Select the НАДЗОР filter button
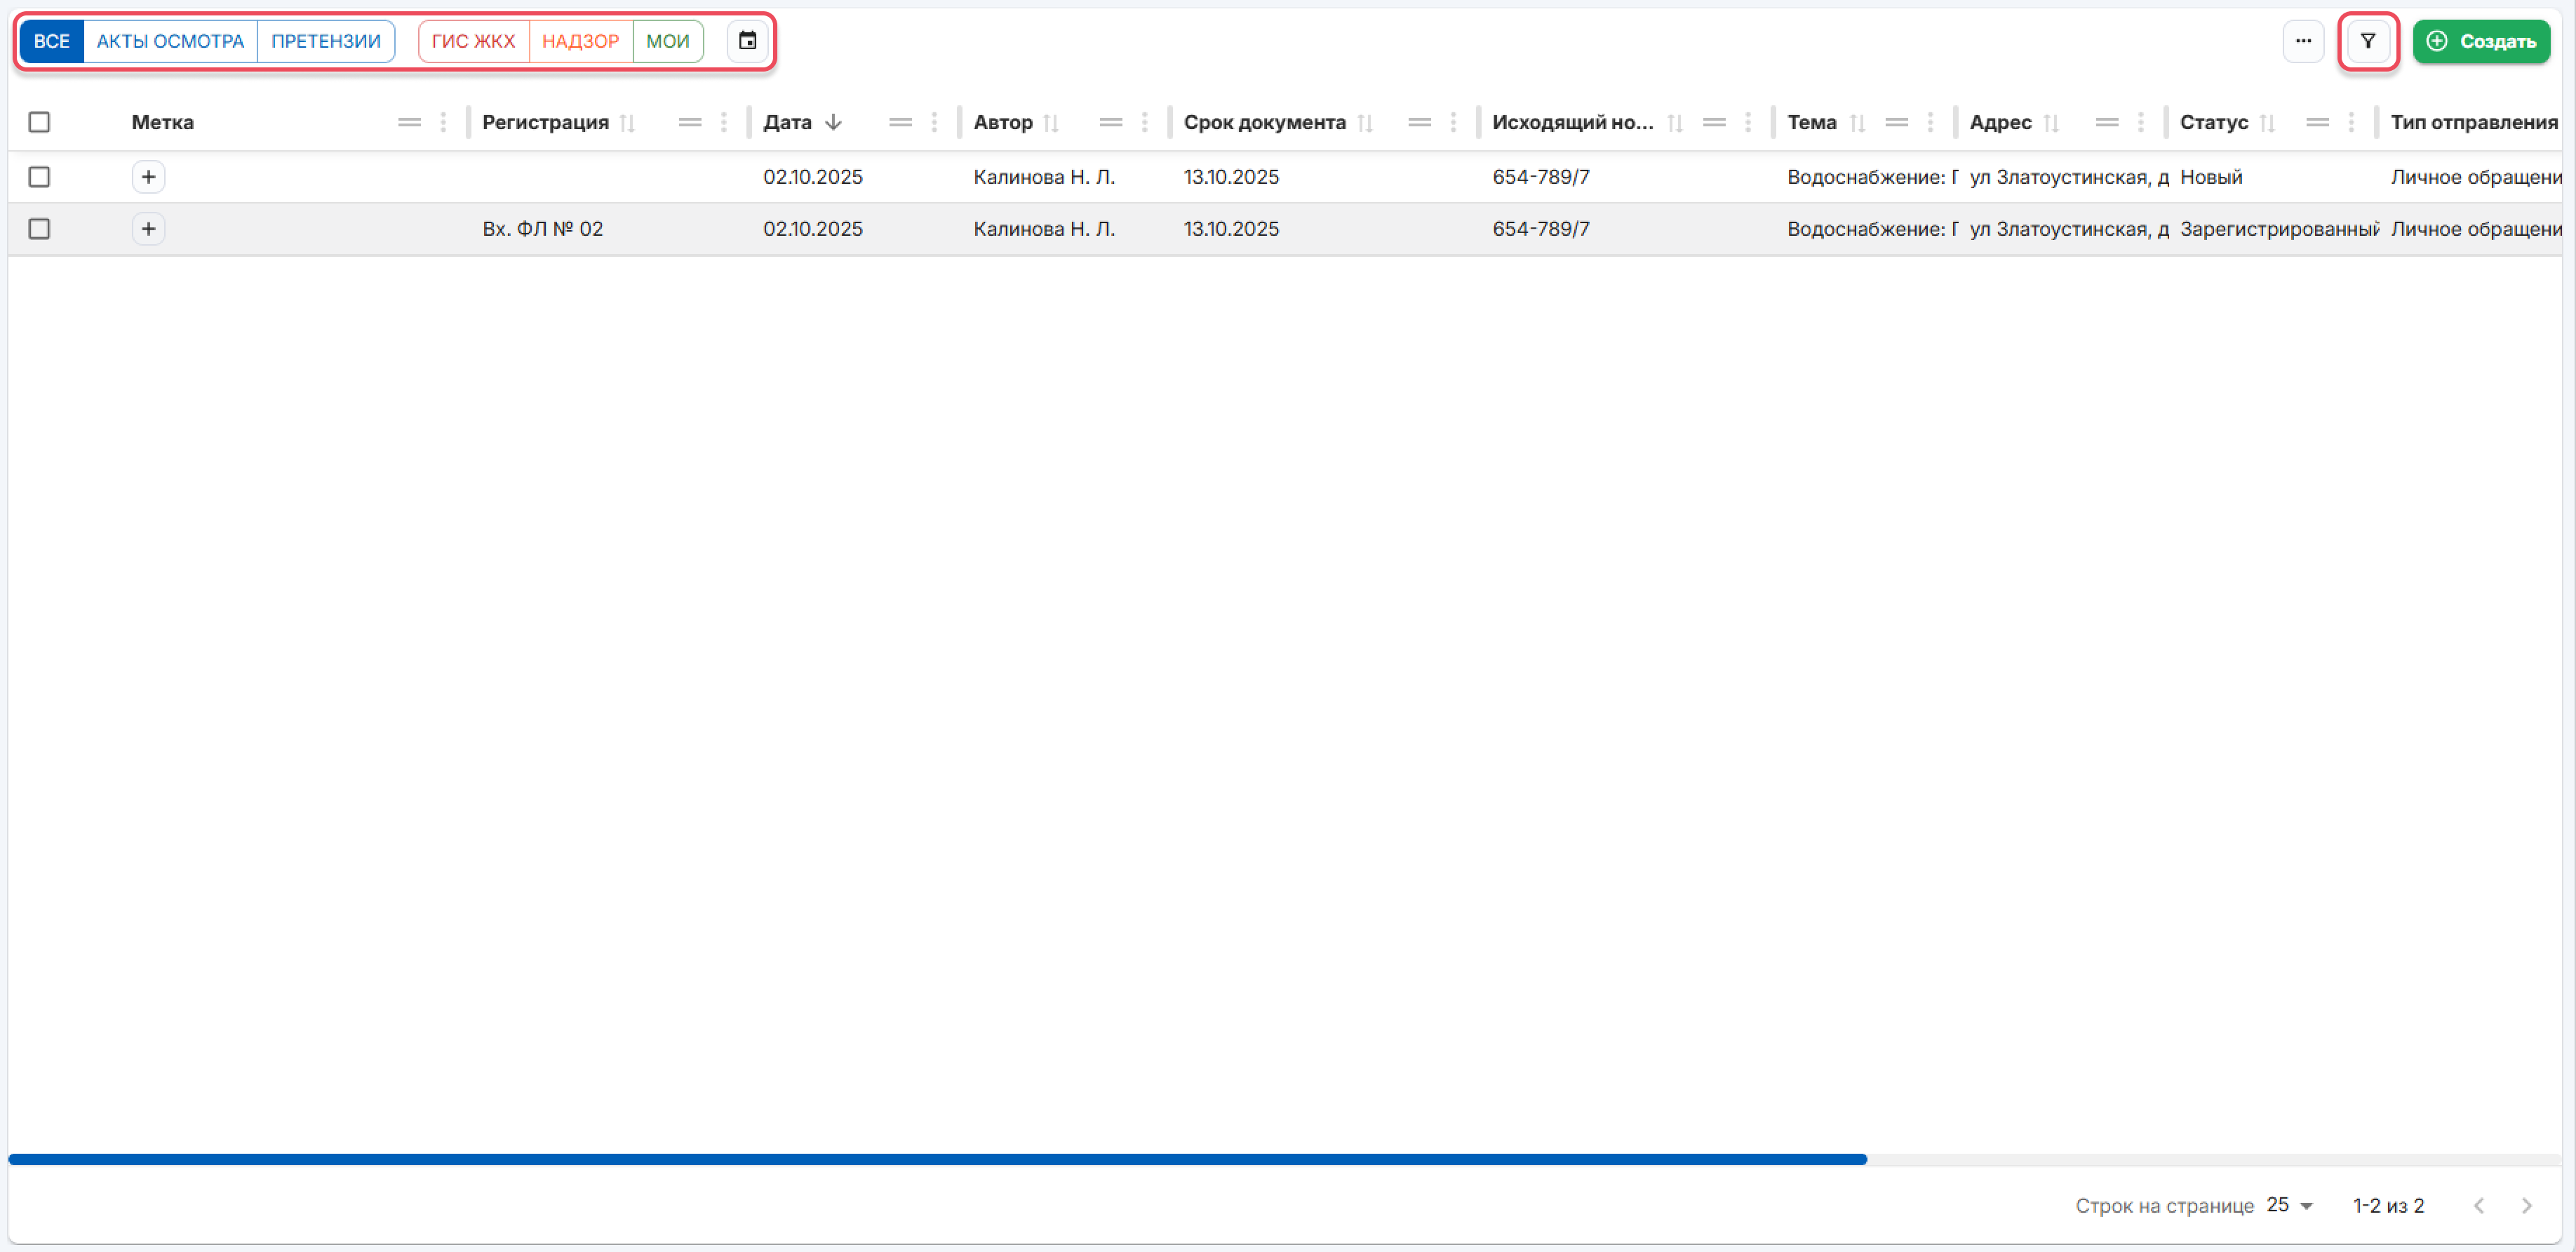Screen dimensions: 2576x1252 (580, 41)
